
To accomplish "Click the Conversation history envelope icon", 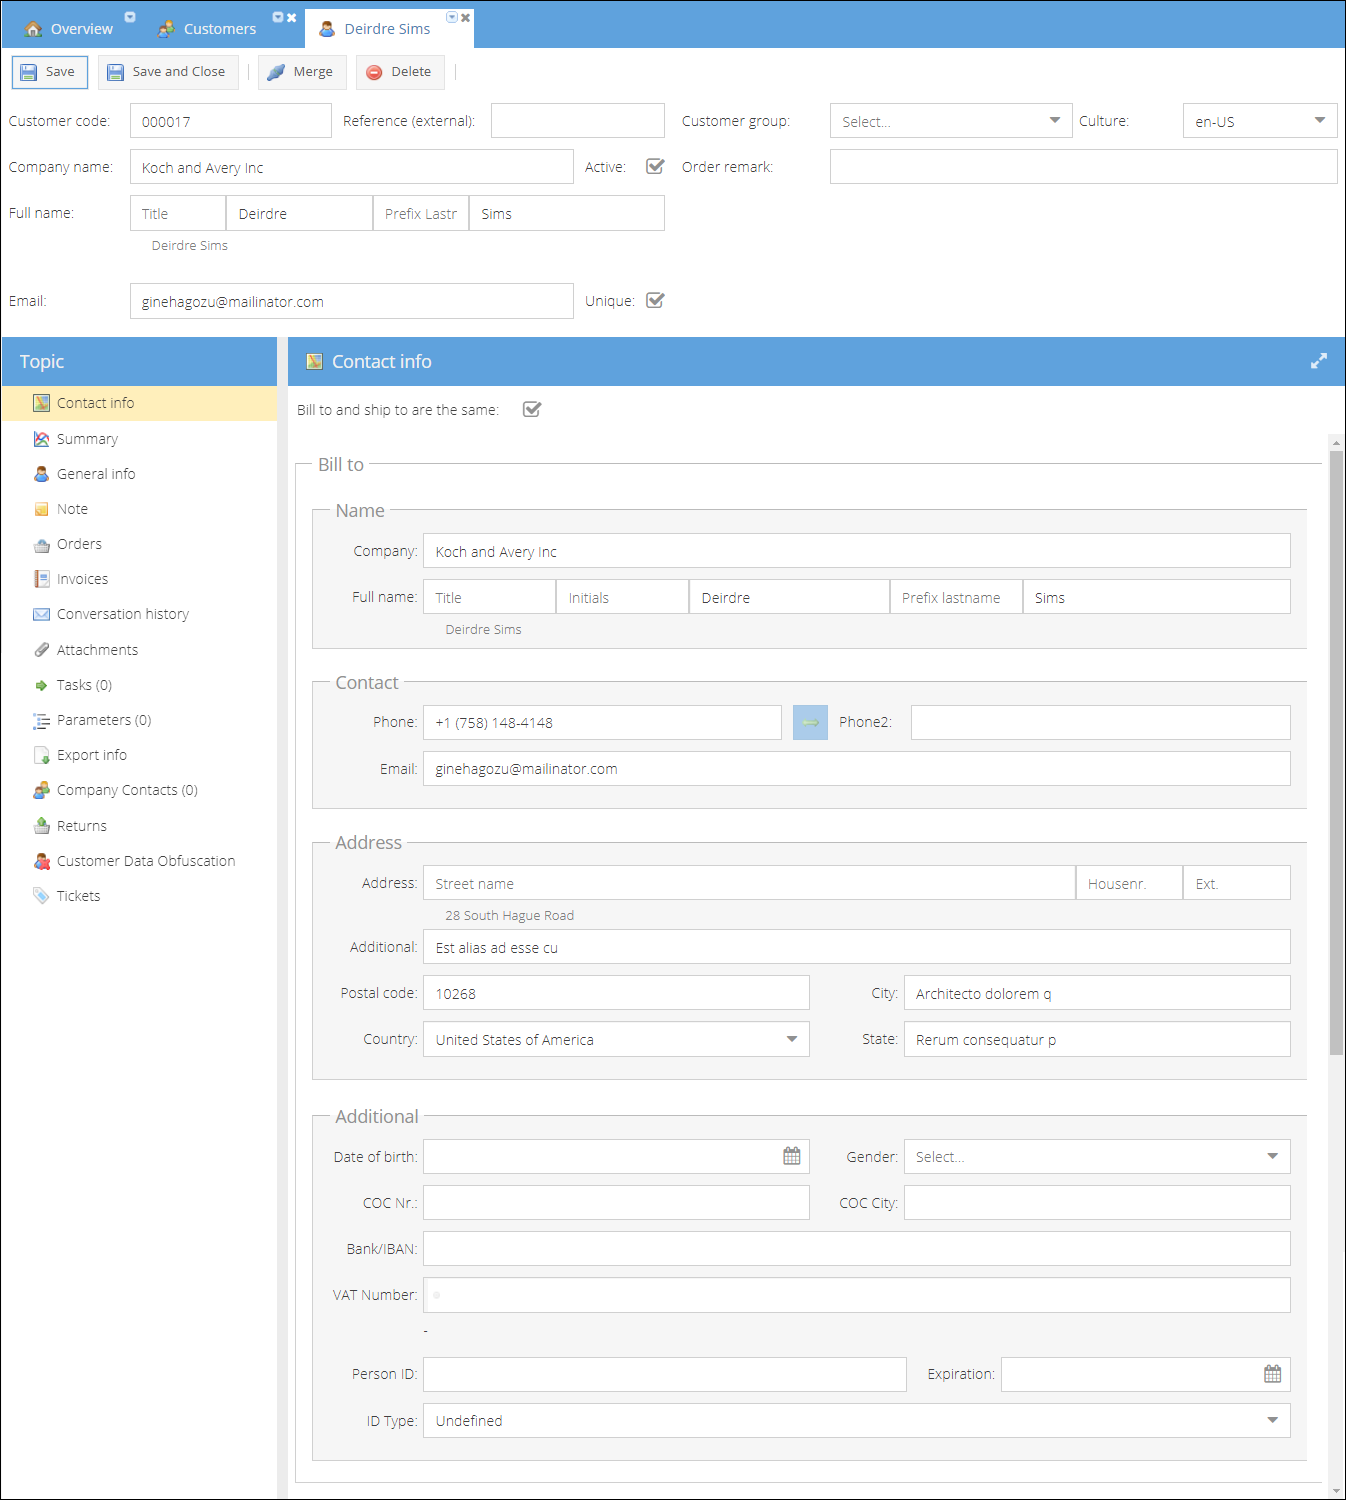I will coord(41,614).
